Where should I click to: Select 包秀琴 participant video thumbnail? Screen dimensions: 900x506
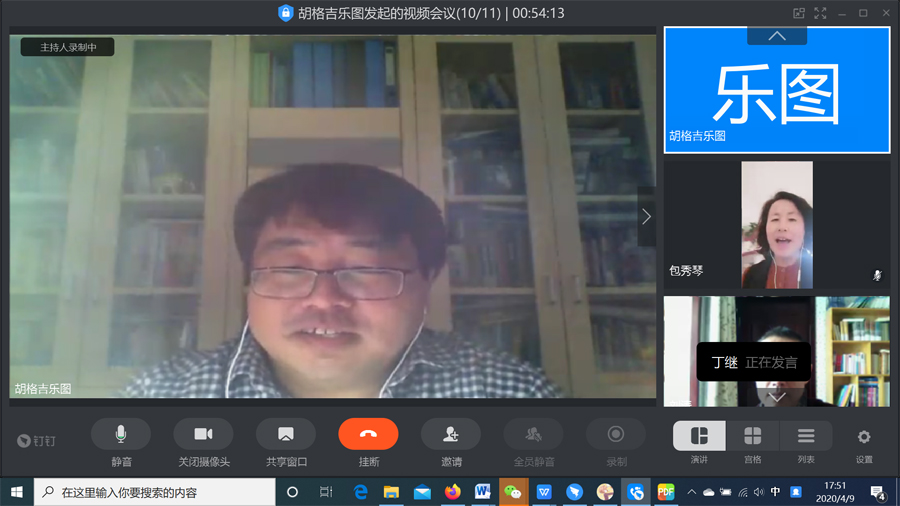(x=777, y=224)
